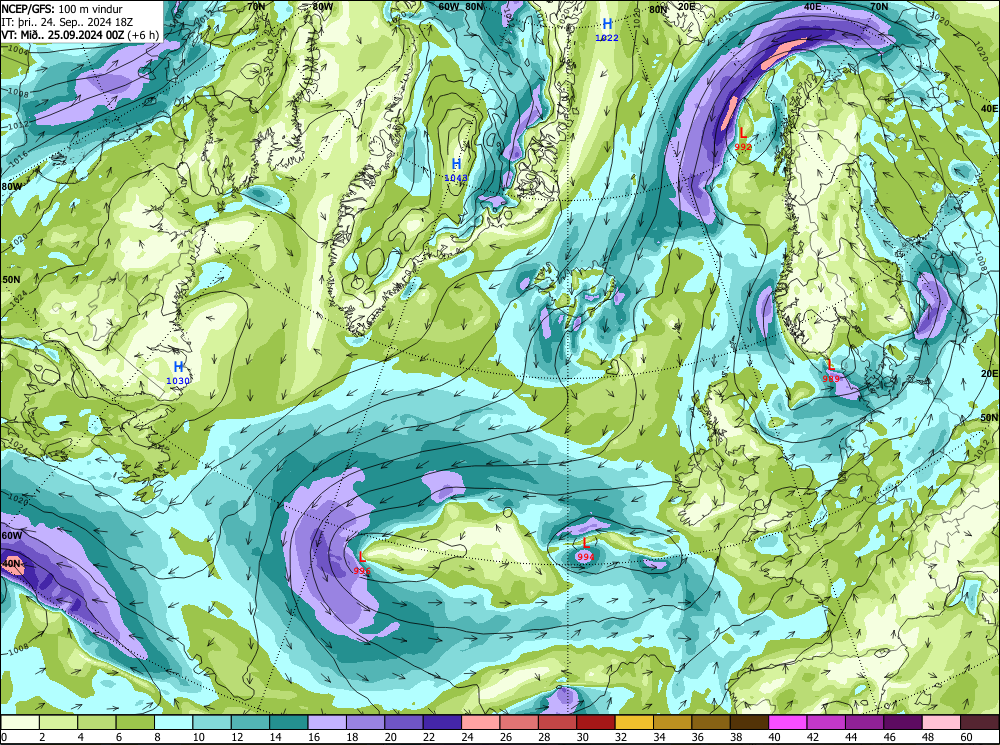Pick the indigo 22–24 legend swatch
This screenshot has height=745, width=1000.
point(442,722)
